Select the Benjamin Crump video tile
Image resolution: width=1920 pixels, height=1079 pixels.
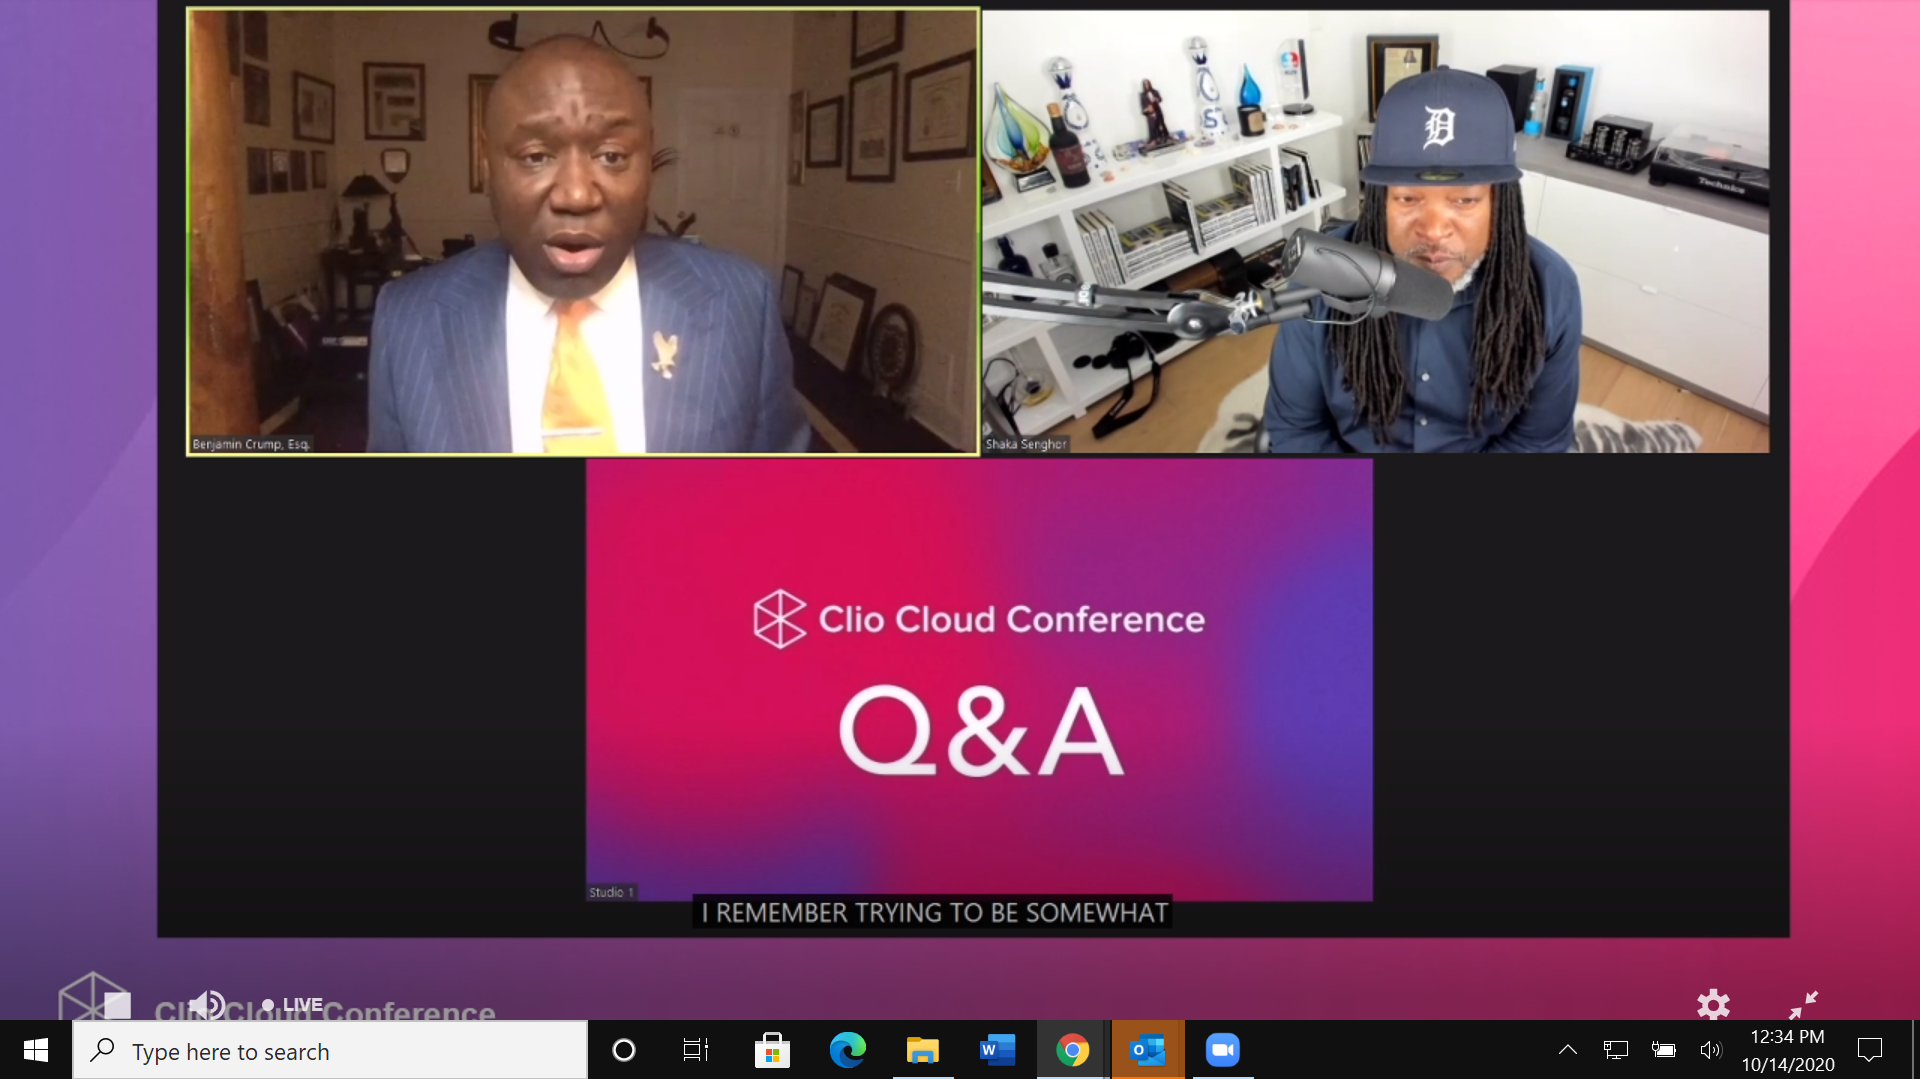(582, 232)
